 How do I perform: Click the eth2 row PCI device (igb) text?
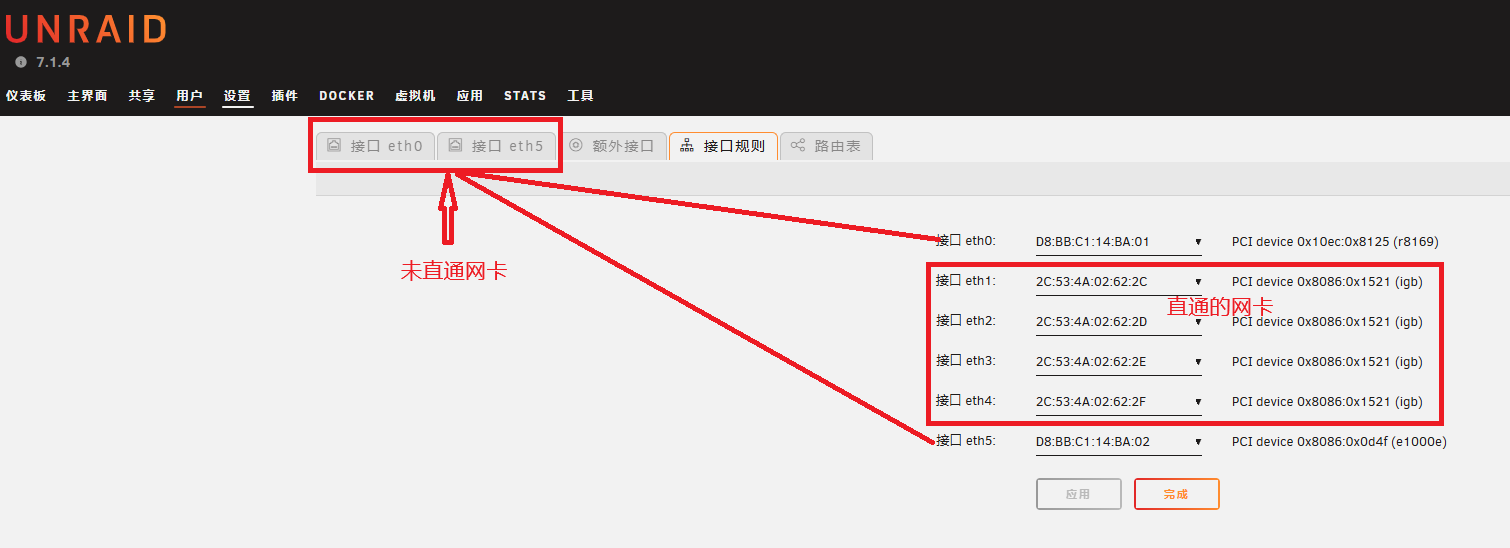click(x=1327, y=322)
